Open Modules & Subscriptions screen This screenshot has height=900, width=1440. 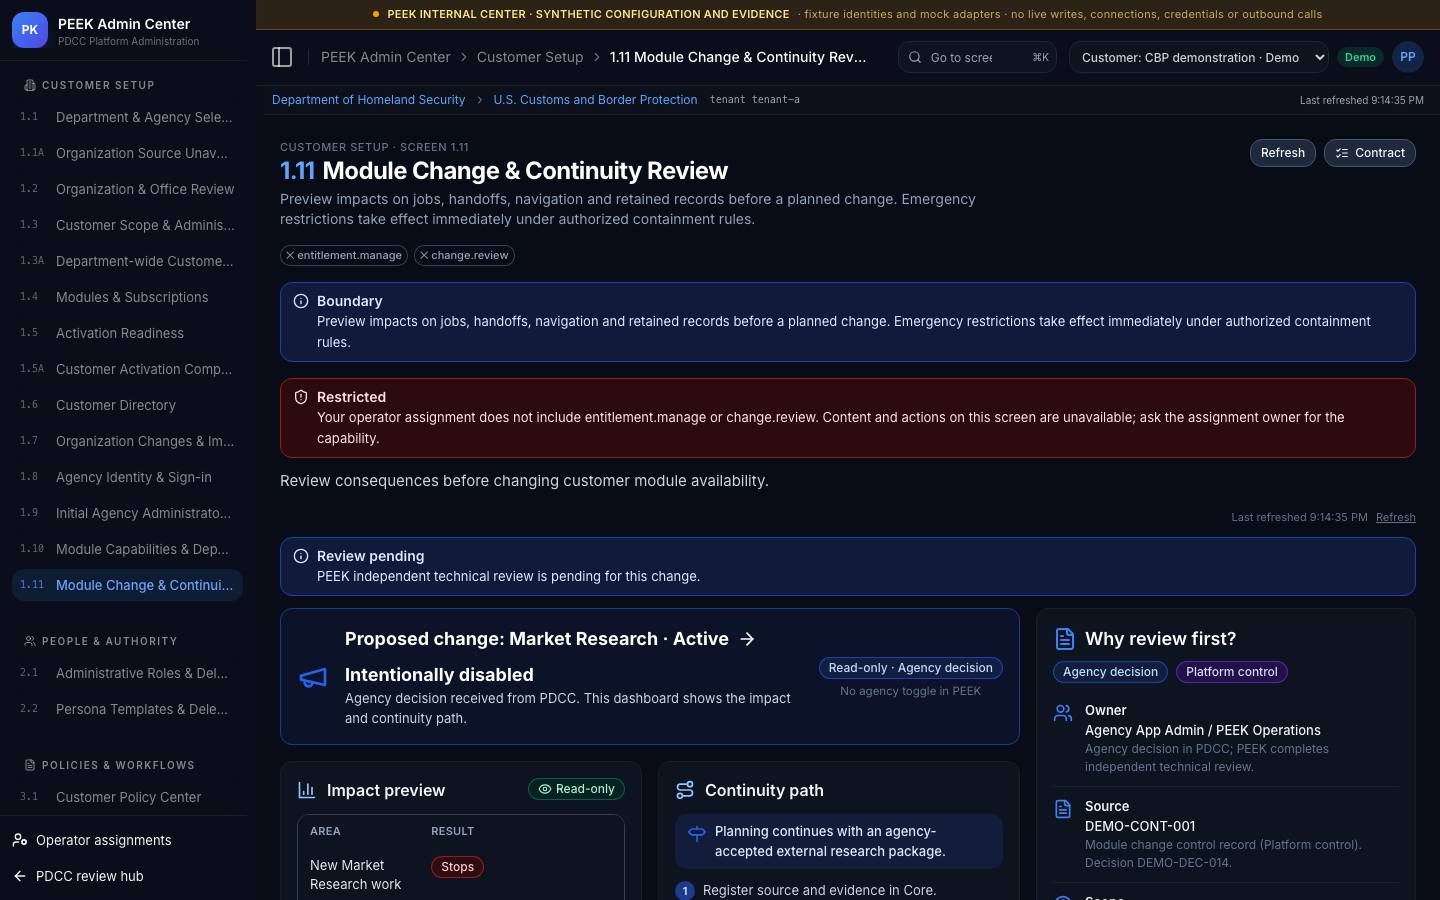point(127,297)
